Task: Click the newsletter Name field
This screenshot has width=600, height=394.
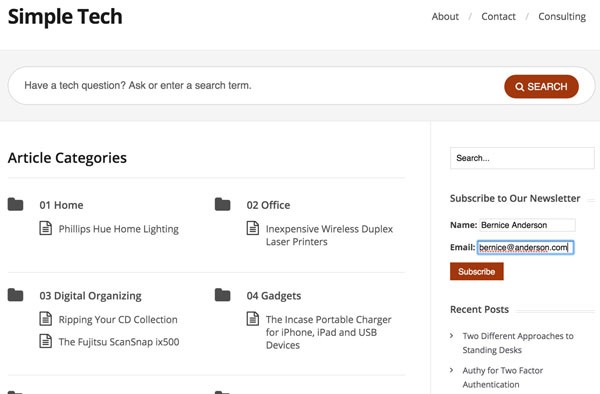Action: (527, 225)
